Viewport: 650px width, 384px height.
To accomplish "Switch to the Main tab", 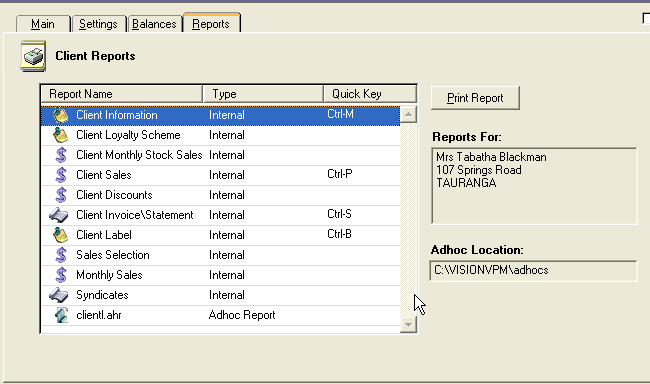I will (x=43, y=24).
